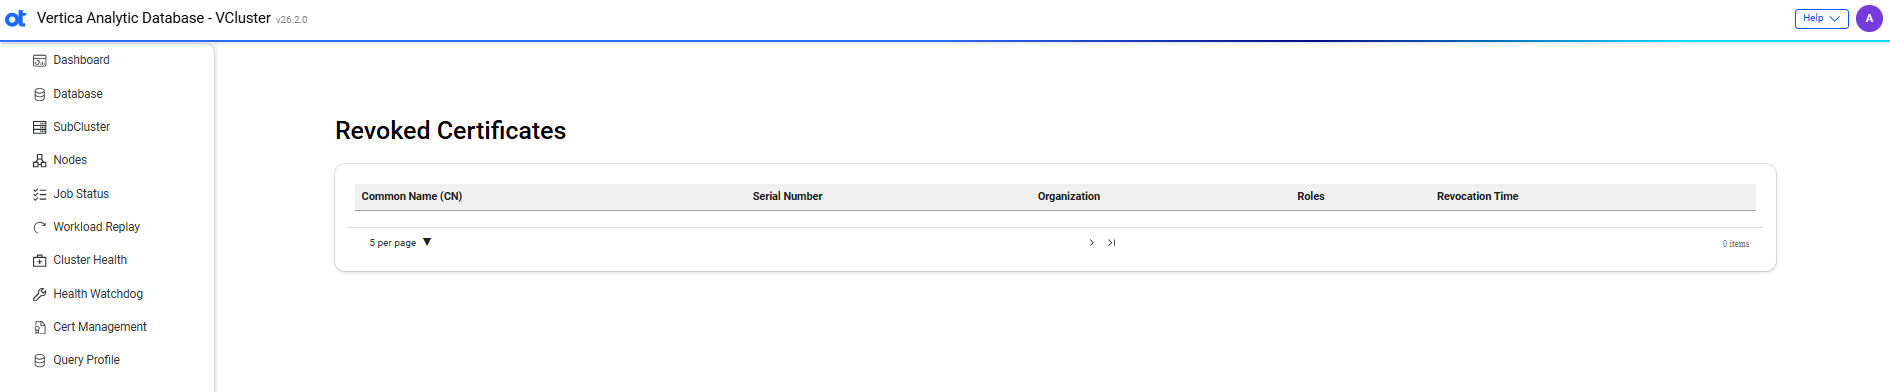Click the Workload Replay circular arrow icon

click(40, 227)
